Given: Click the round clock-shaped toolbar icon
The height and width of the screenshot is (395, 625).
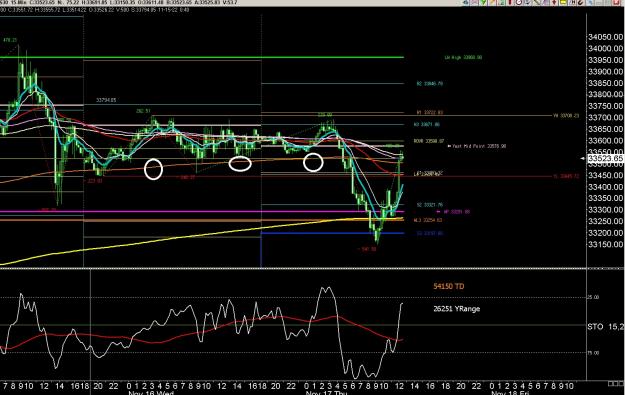Looking at the screenshot, I should coord(519,2).
